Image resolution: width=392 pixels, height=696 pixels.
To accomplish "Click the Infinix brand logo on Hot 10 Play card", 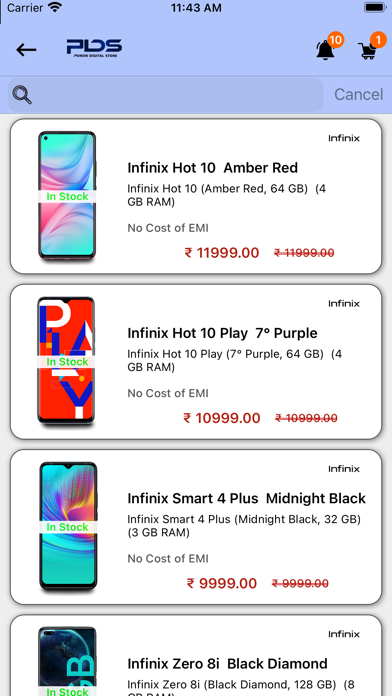I will pos(344,304).
